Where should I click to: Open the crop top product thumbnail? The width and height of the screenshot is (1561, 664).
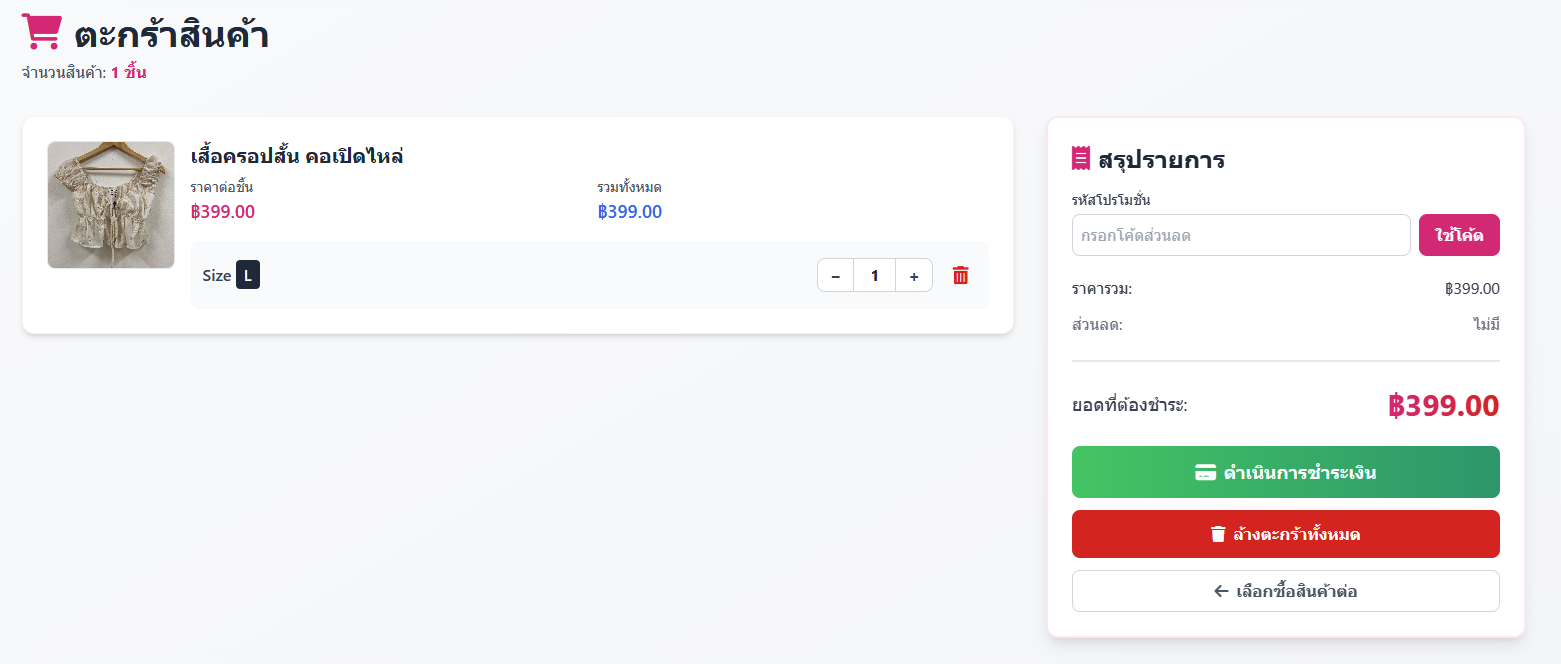111,205
